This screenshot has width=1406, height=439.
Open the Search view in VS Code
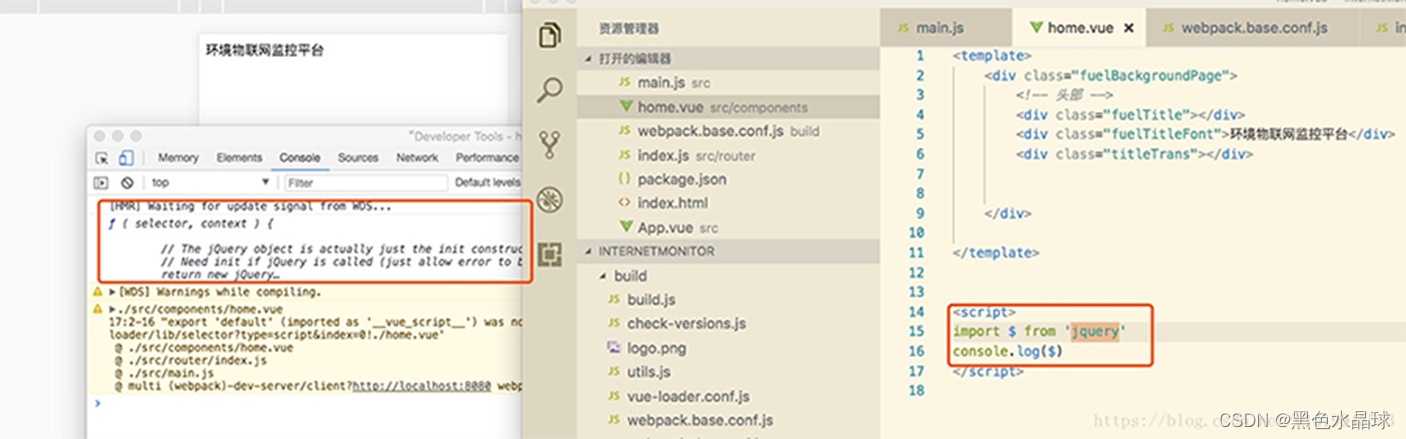pos(550,91)
